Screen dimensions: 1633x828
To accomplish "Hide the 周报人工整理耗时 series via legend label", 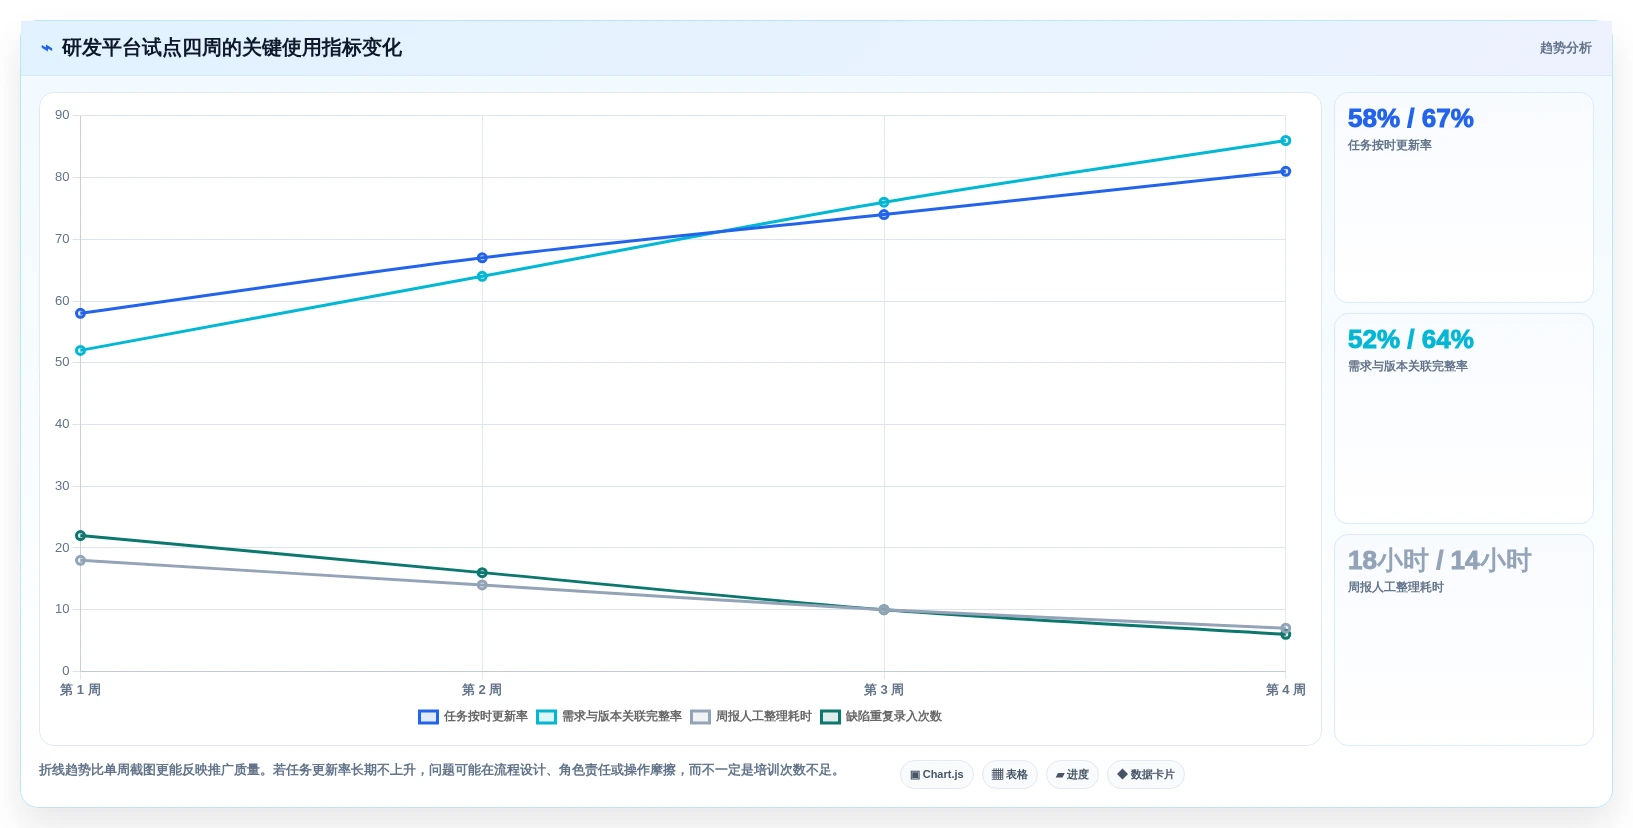I will coord(763,717).
